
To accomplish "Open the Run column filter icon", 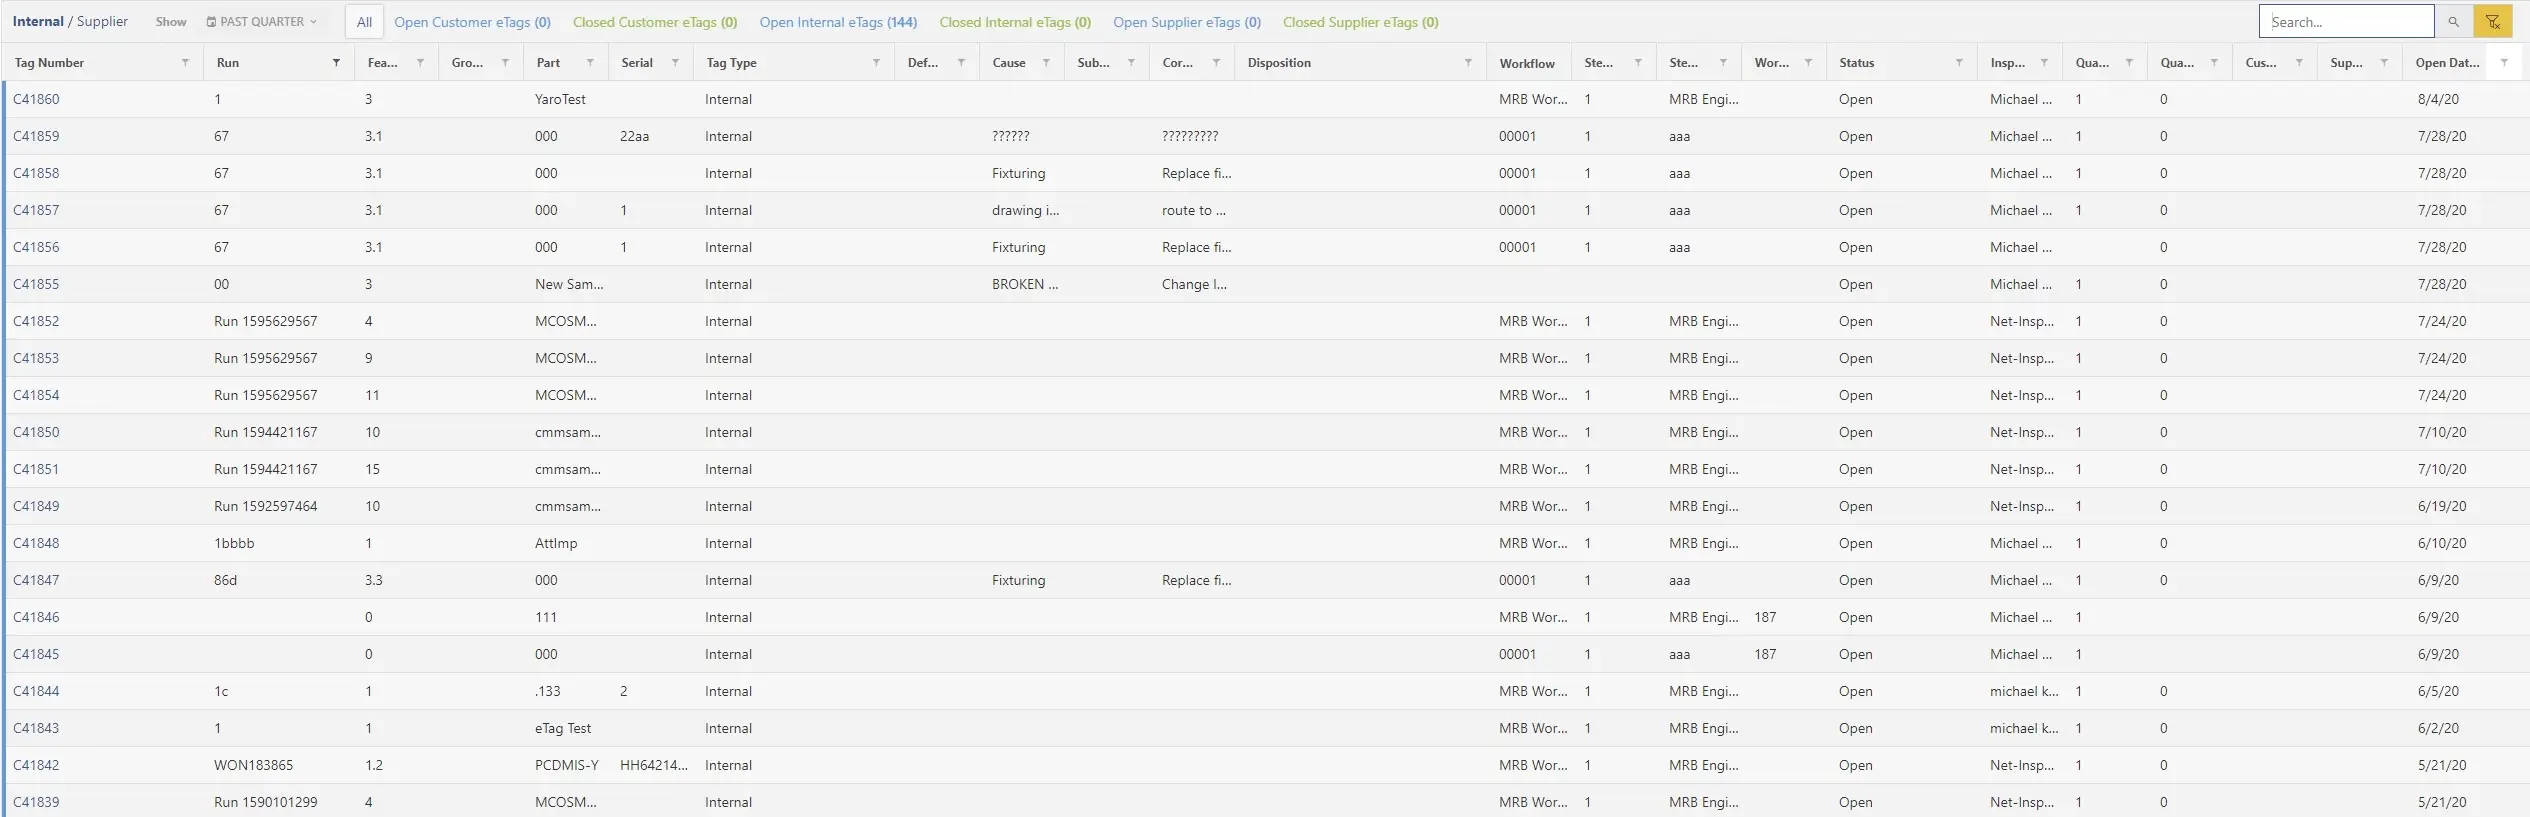I will [x=336, y=63].
